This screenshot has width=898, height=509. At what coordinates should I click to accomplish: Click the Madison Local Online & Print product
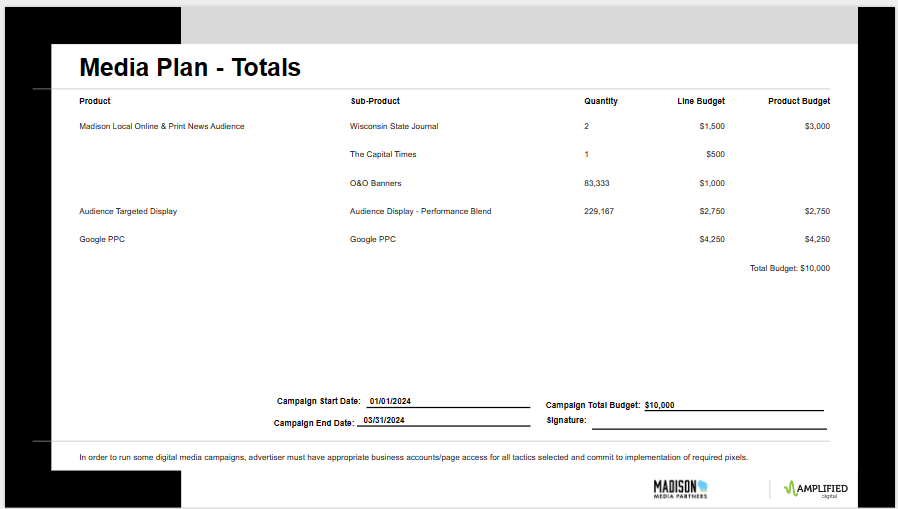pyautogui.click(x=162, y=127)
